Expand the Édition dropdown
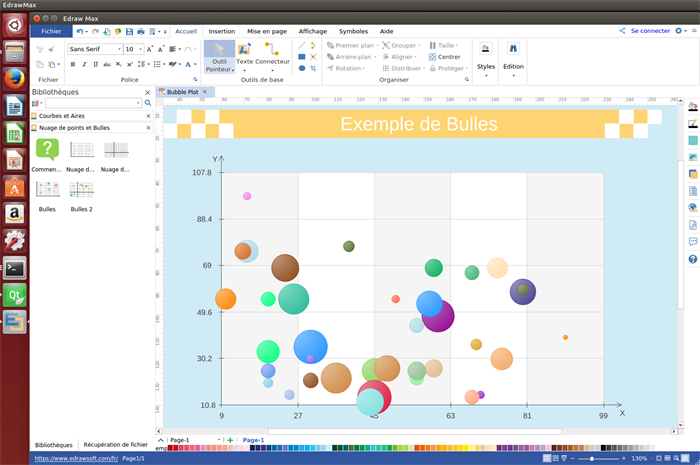 (x=513, y=67)
